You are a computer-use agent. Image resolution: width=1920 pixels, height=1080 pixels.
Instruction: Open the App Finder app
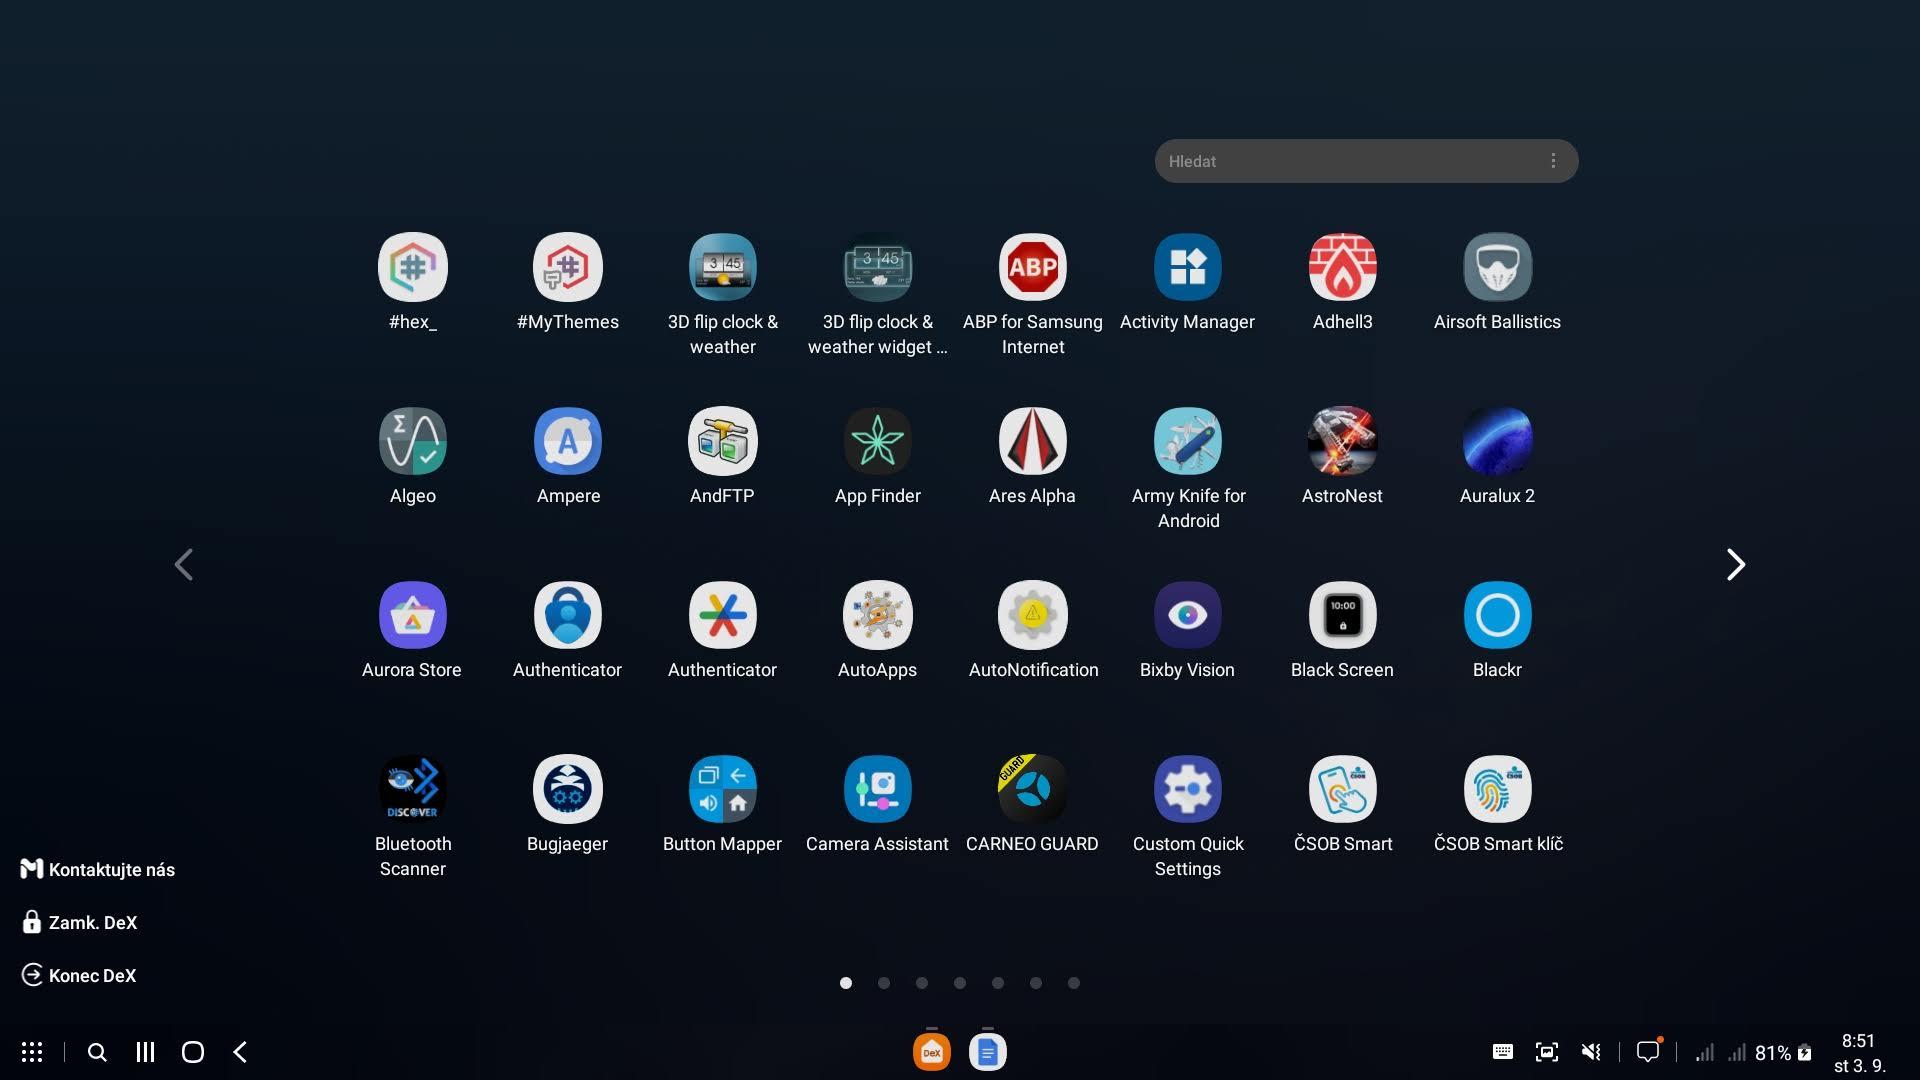point(877,441)
